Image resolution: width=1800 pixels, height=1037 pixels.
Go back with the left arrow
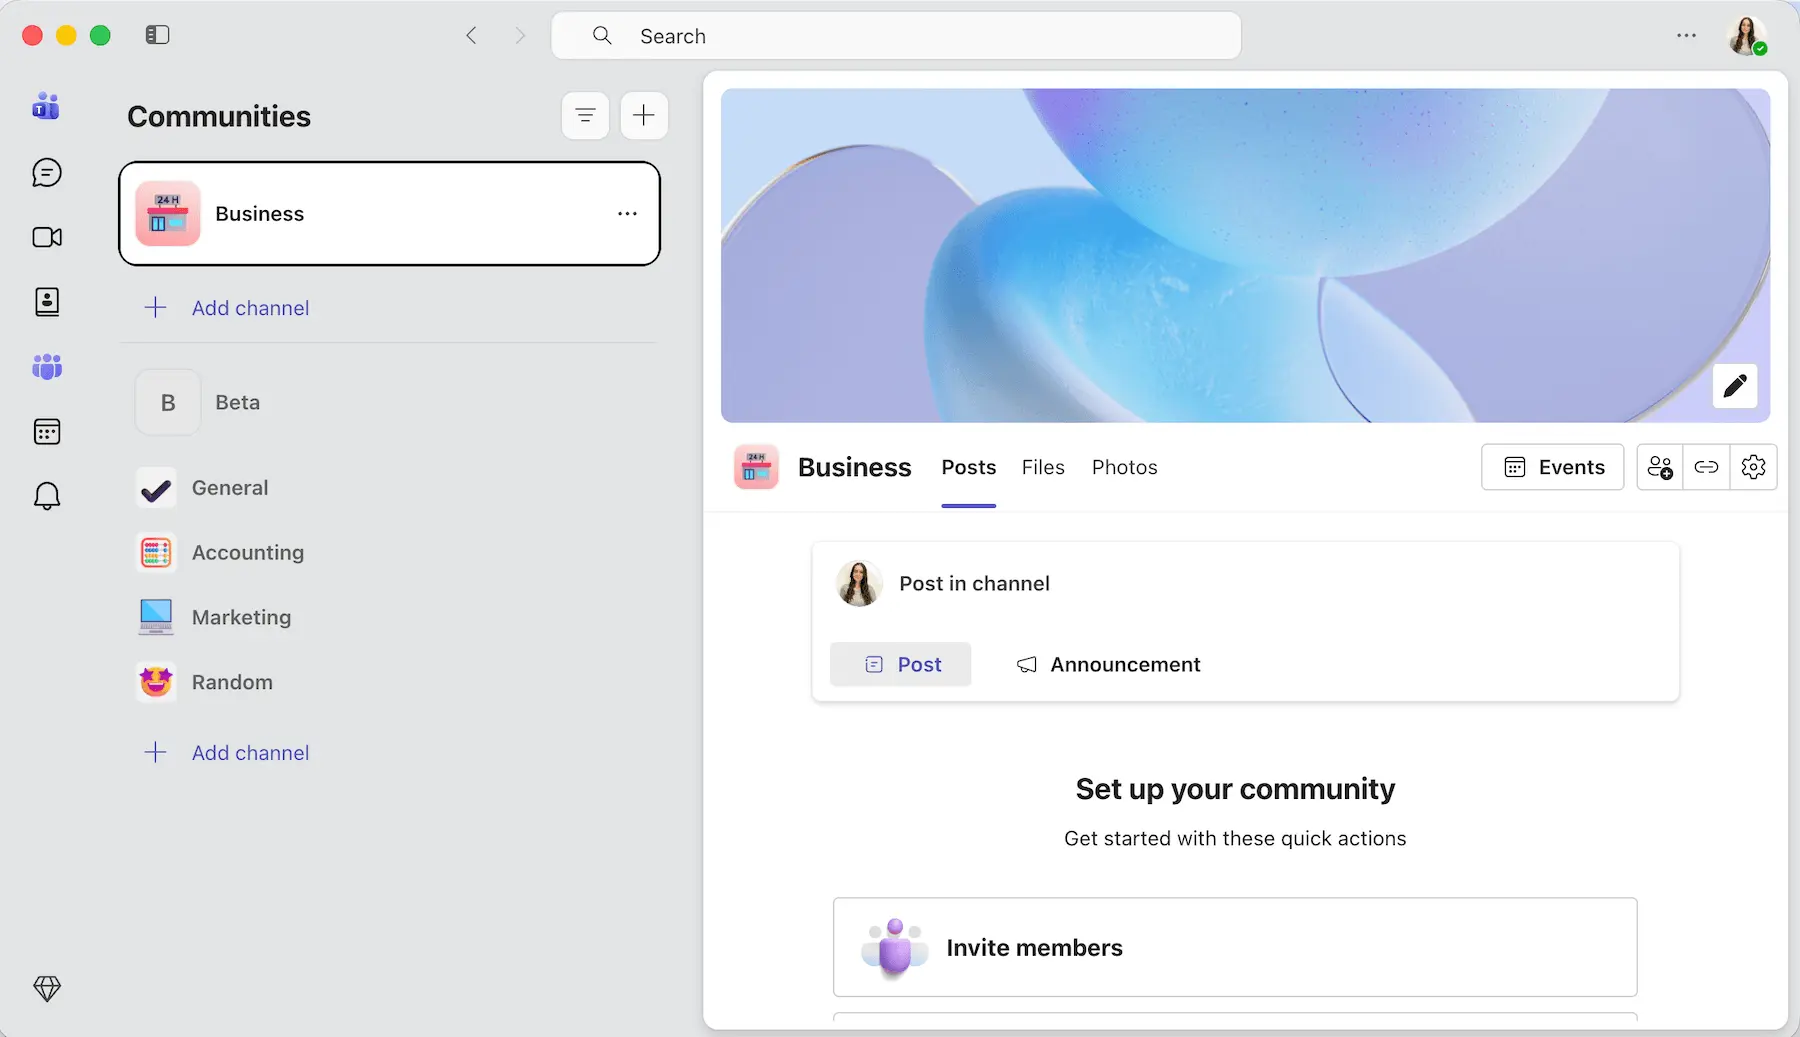[x=472, y=36]
